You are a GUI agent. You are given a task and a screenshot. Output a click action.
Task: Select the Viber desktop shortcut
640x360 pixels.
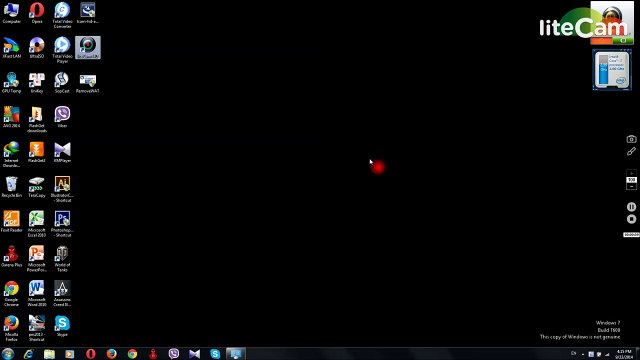point(62,118)
